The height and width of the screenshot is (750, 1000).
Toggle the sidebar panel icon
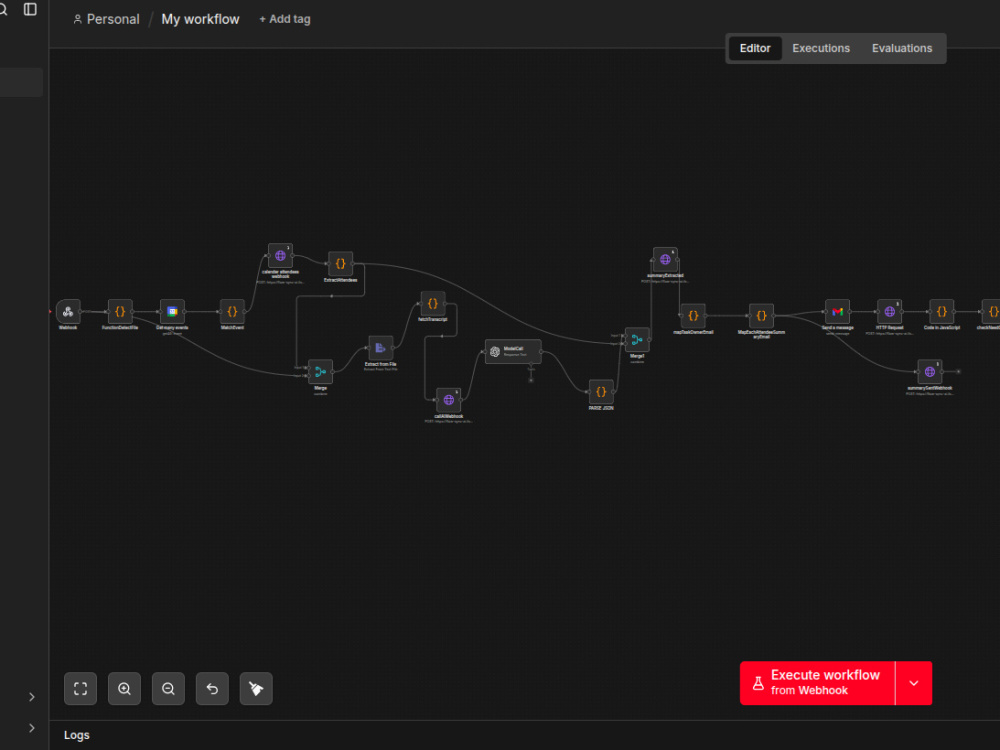point(30,10)
